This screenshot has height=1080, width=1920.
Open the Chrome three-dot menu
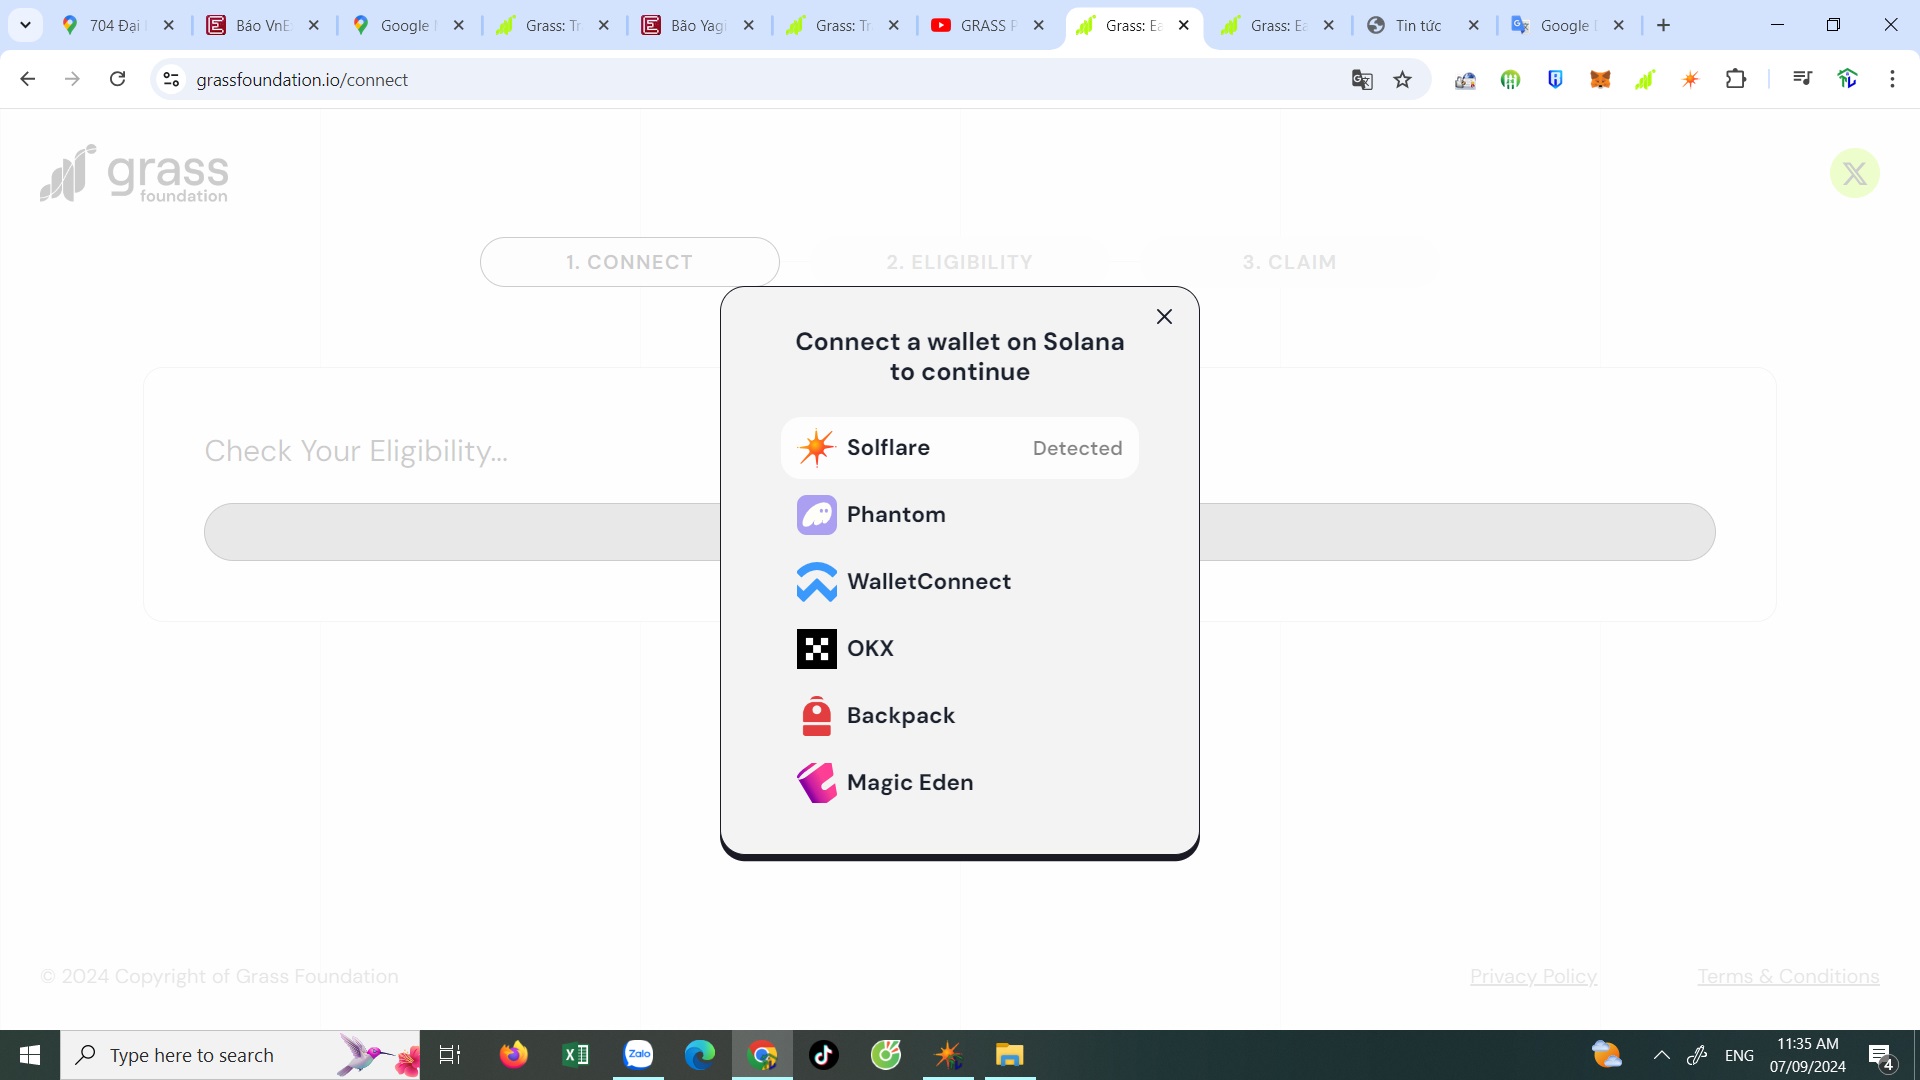(x=1892, y=79)
